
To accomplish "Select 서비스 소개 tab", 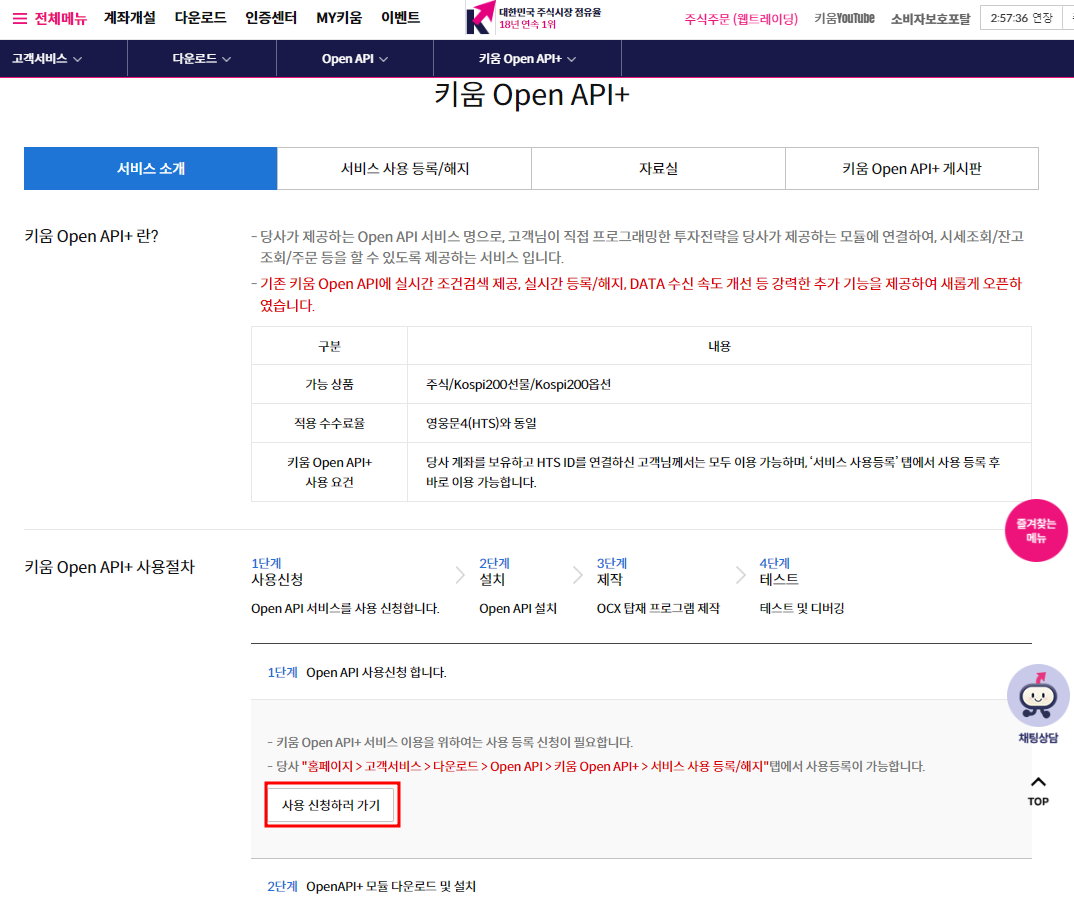I will 151,169.
